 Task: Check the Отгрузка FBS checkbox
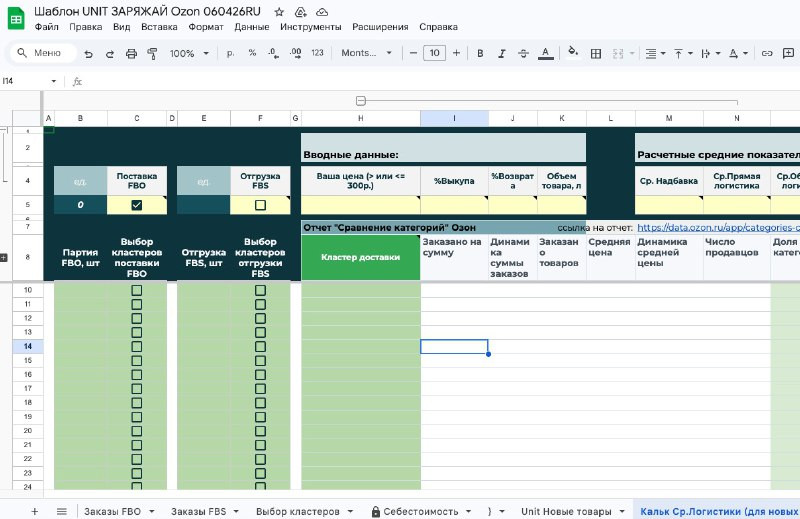(260, 205)
